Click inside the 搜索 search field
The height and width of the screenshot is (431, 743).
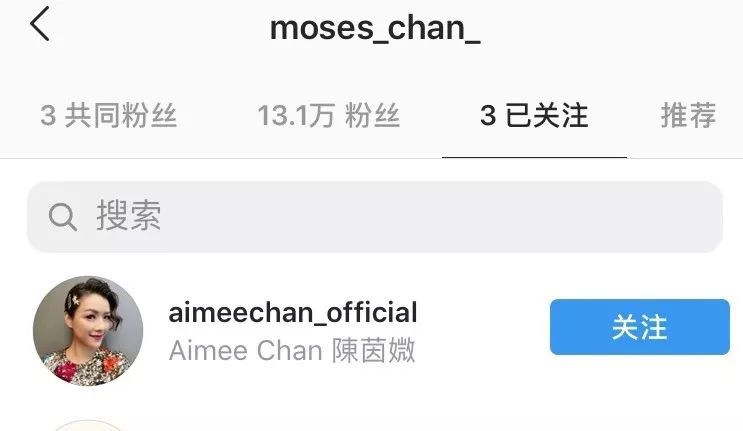click(x=375, y=217)
